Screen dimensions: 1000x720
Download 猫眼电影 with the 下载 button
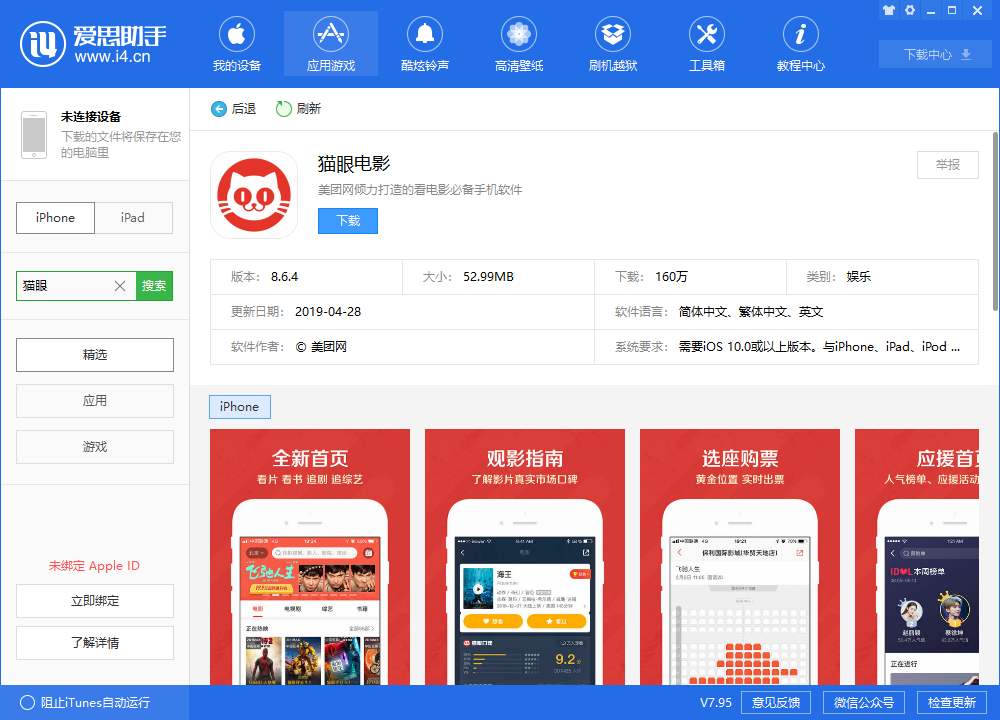tap(347, 220)
